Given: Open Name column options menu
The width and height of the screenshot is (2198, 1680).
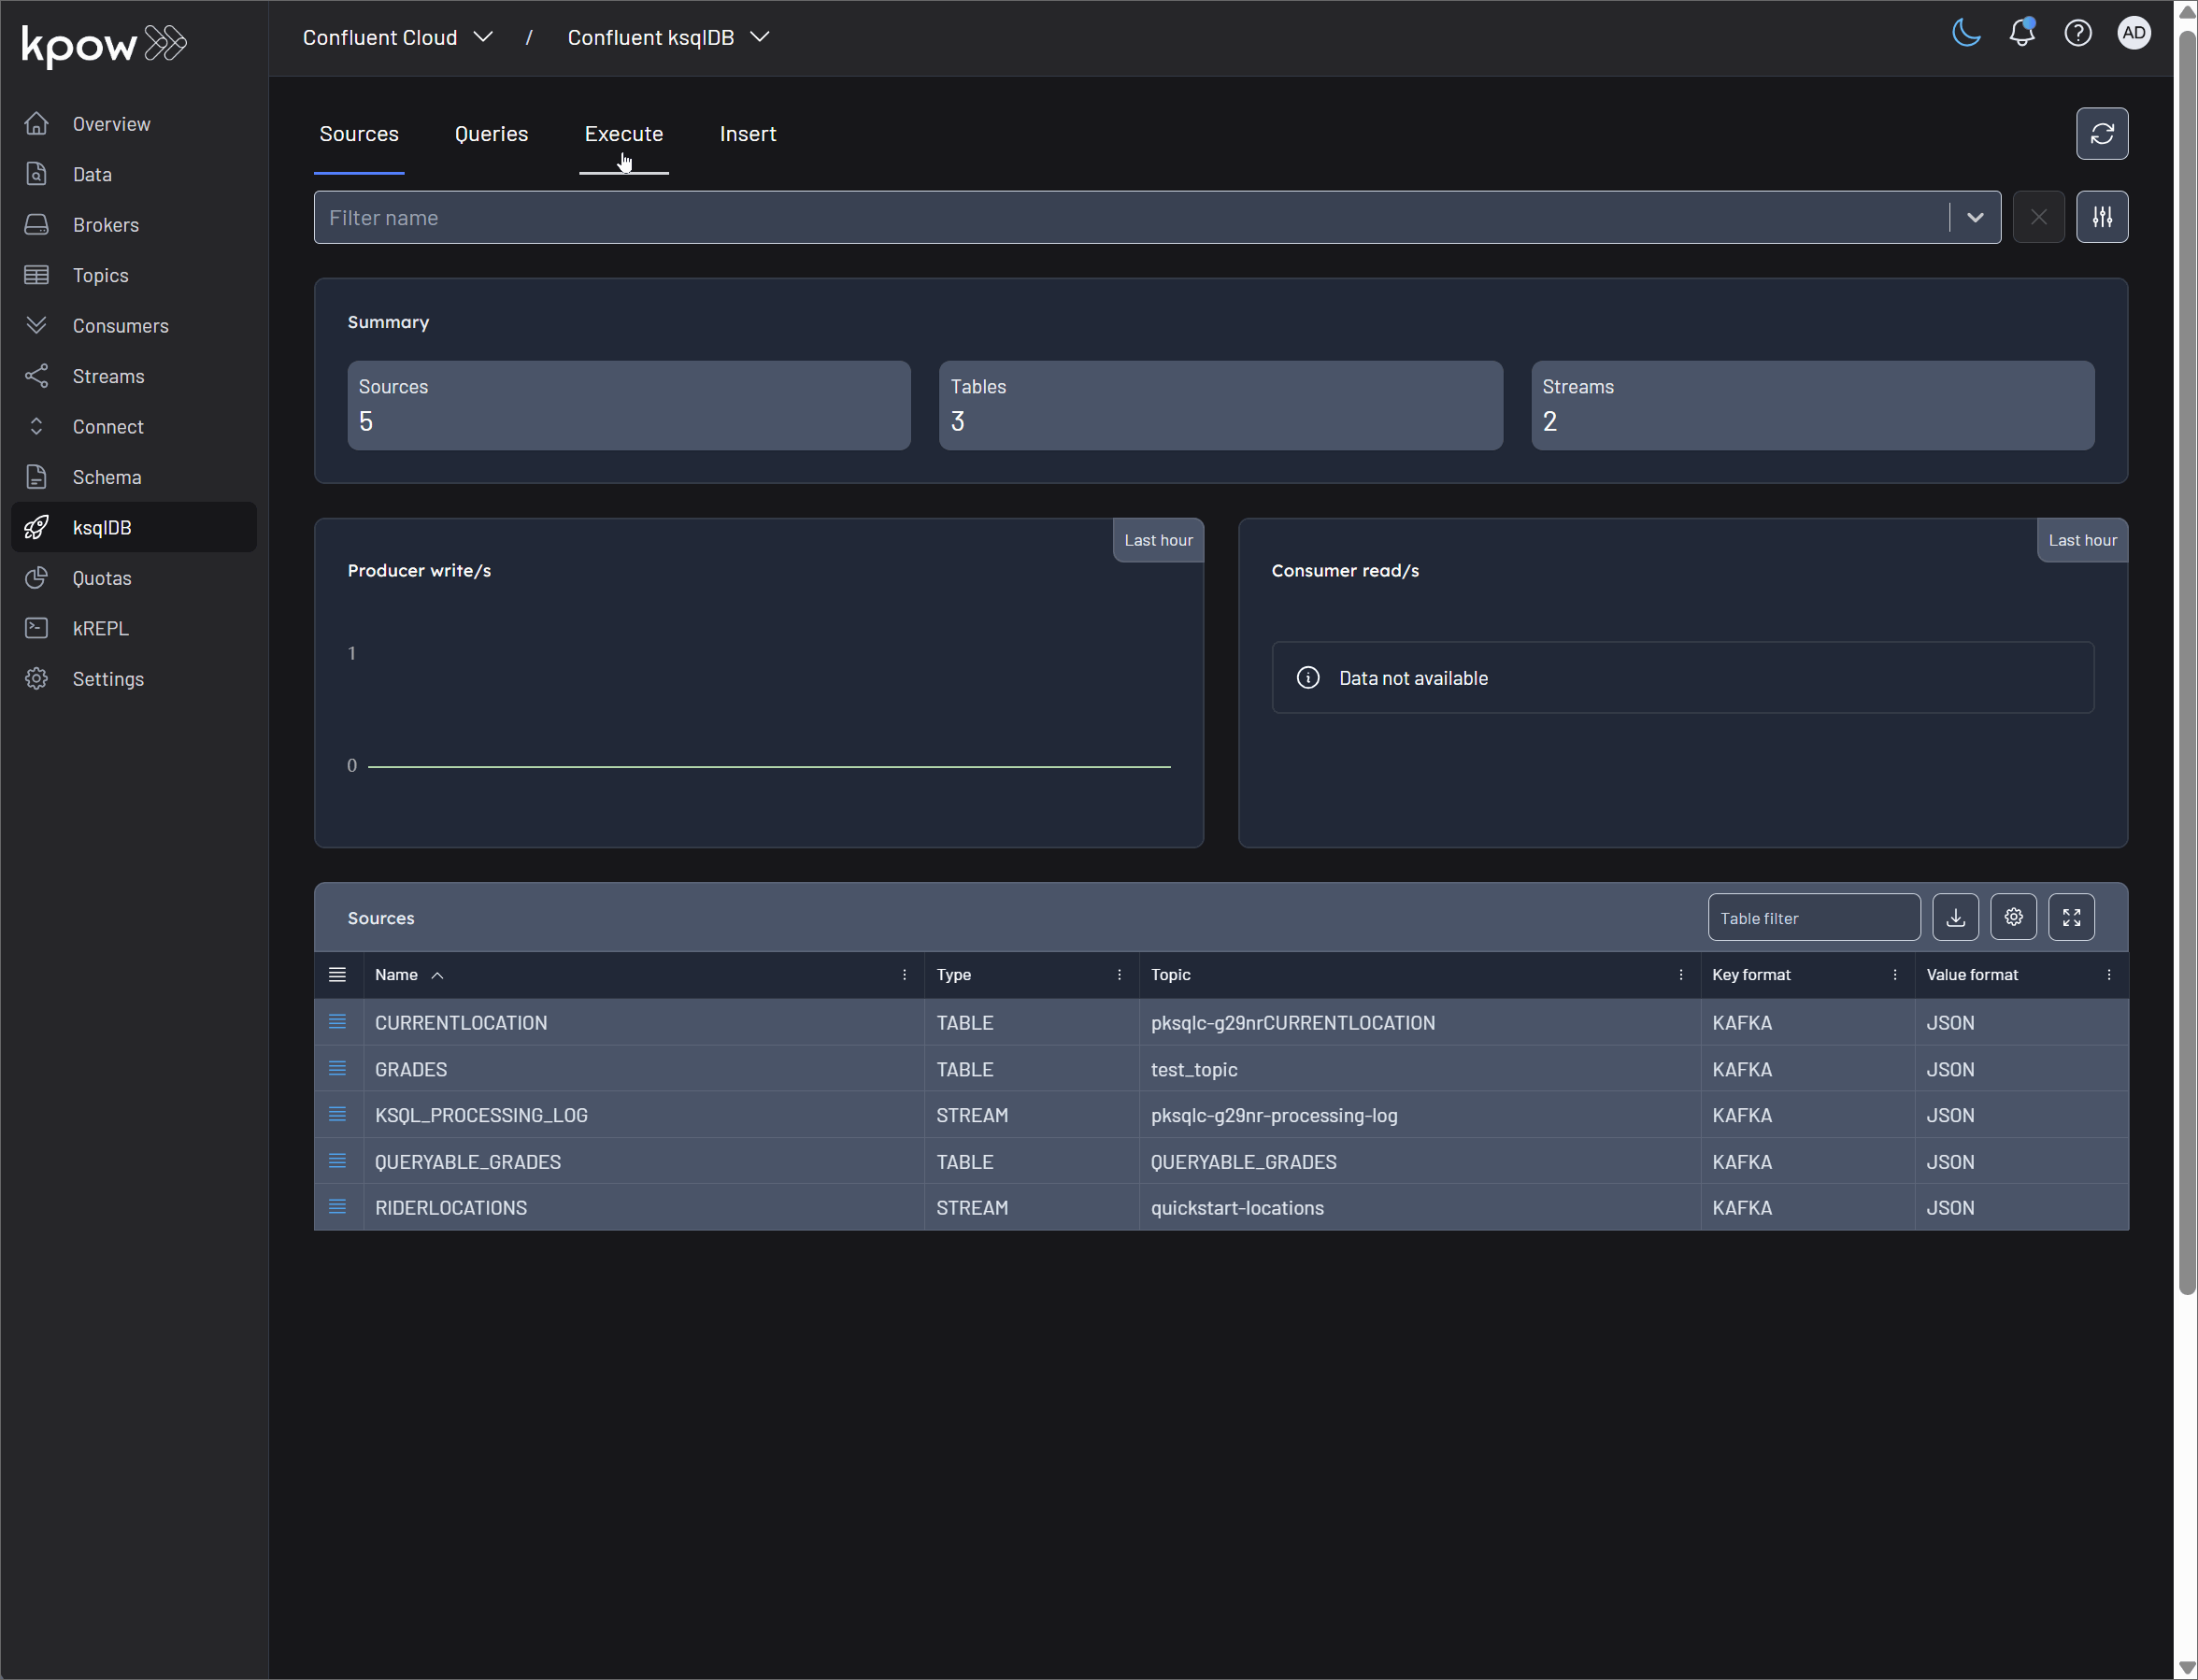Looking at the screenshot, I should click(x=905, y=975).
